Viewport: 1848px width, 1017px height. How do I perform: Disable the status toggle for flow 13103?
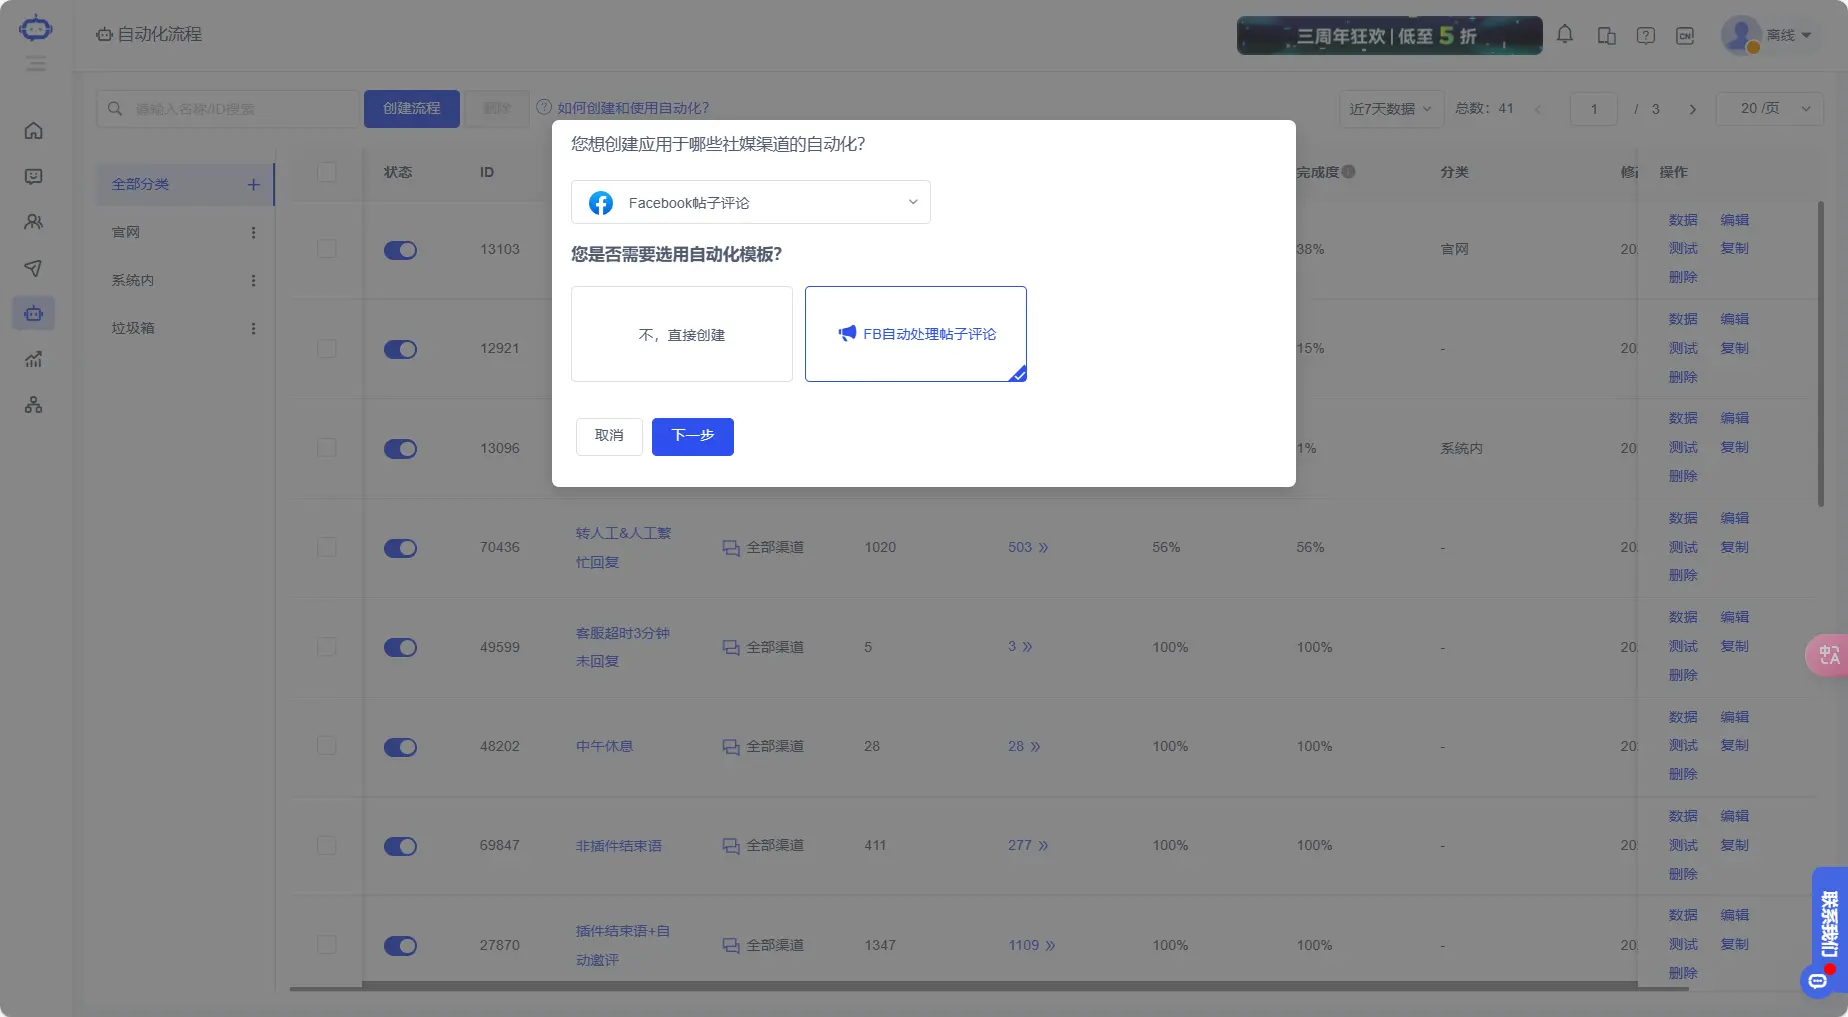pyautogui.click(x=400, y=250)
